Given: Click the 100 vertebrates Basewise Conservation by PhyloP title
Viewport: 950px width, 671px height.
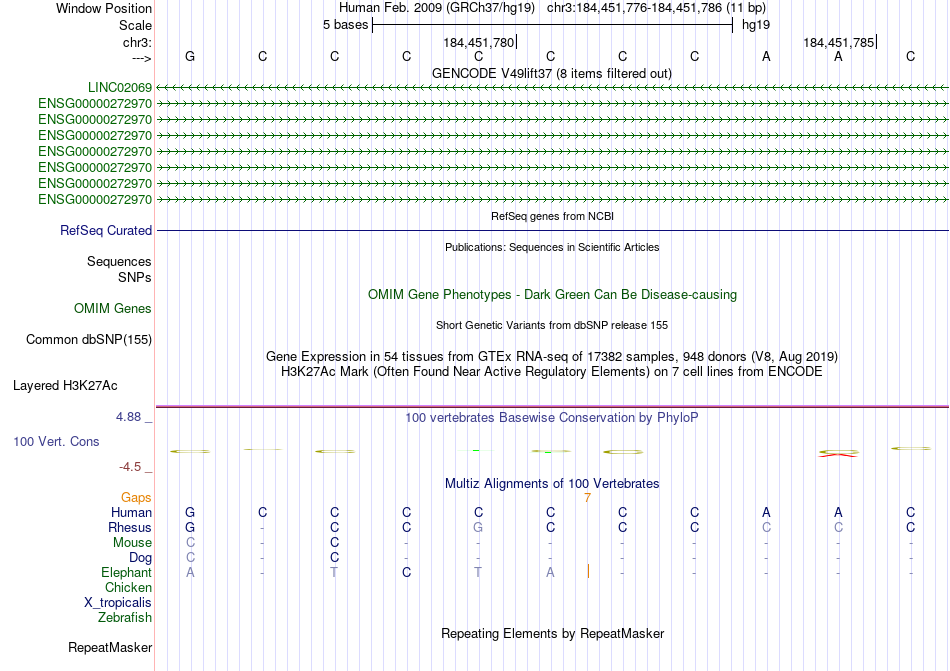Looking at the screenshot, I should (552, 417).
